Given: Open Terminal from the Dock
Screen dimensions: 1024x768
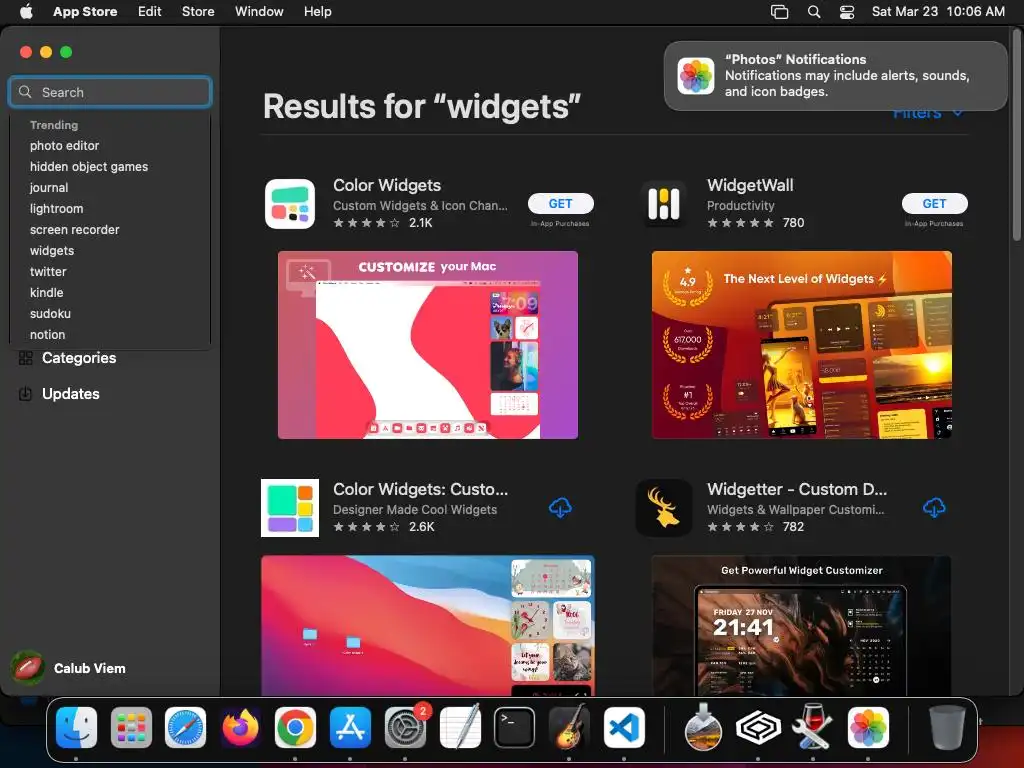Looking at the screenshot, I should point(515,728).
